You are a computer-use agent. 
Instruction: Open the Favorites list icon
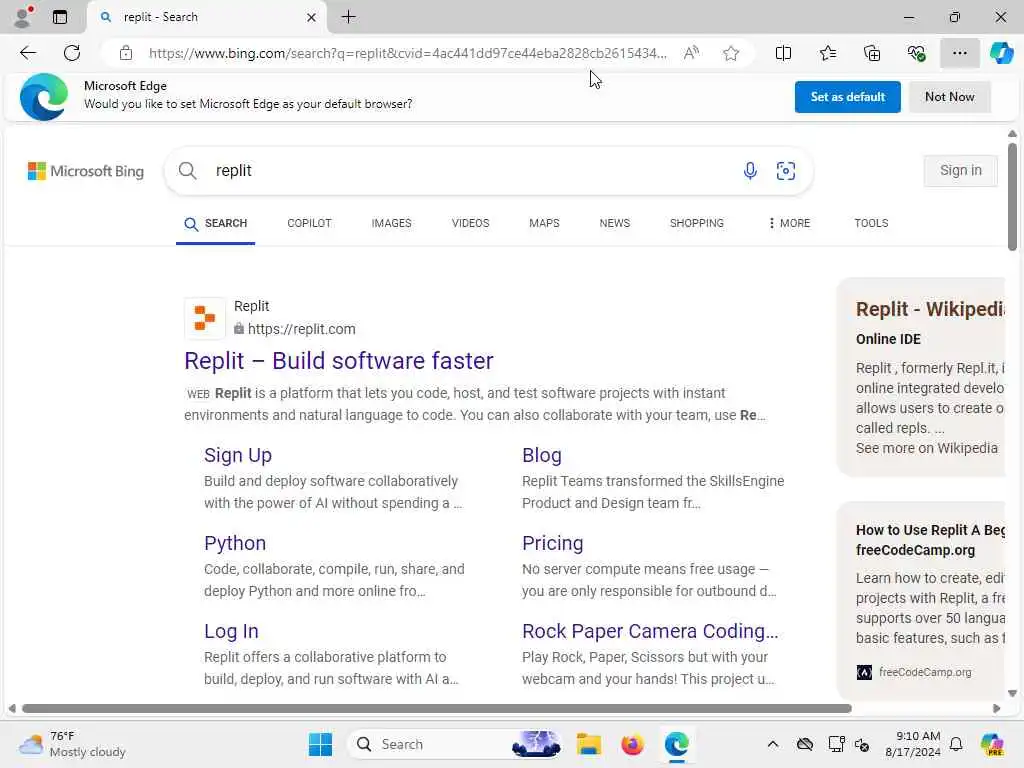827,53
